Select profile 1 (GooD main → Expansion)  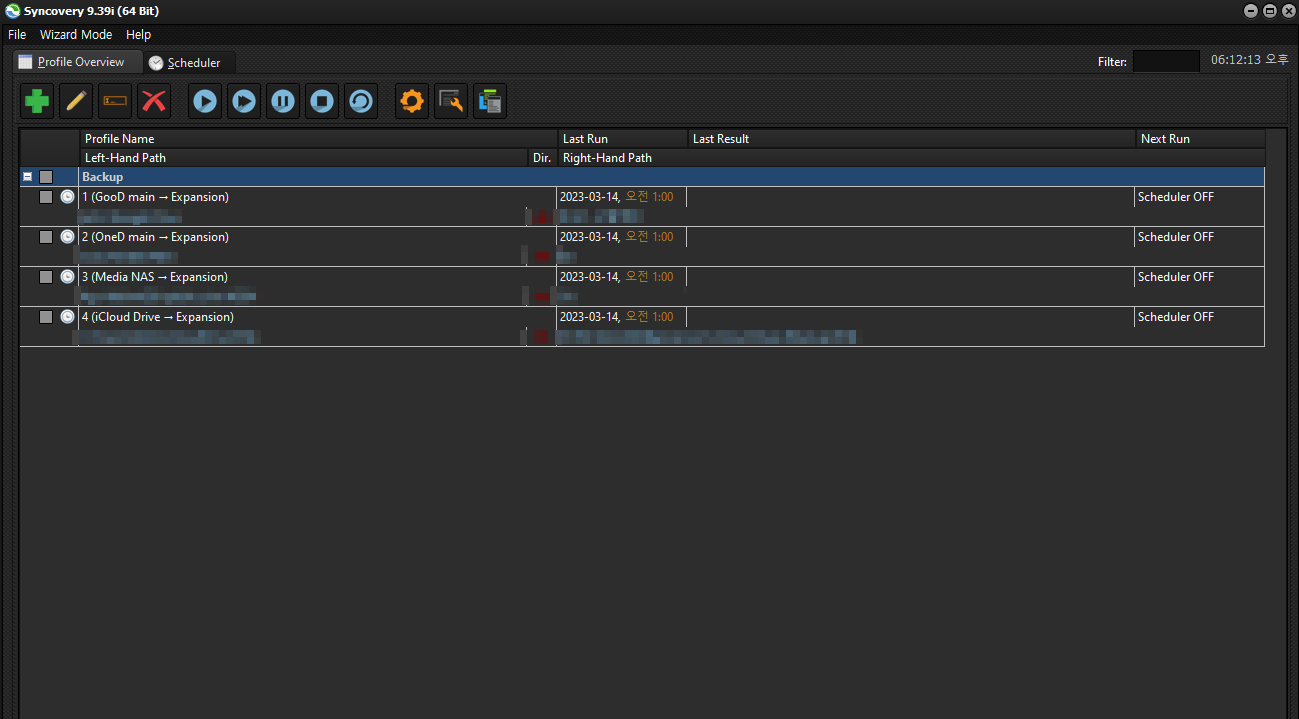pos(642,206)
